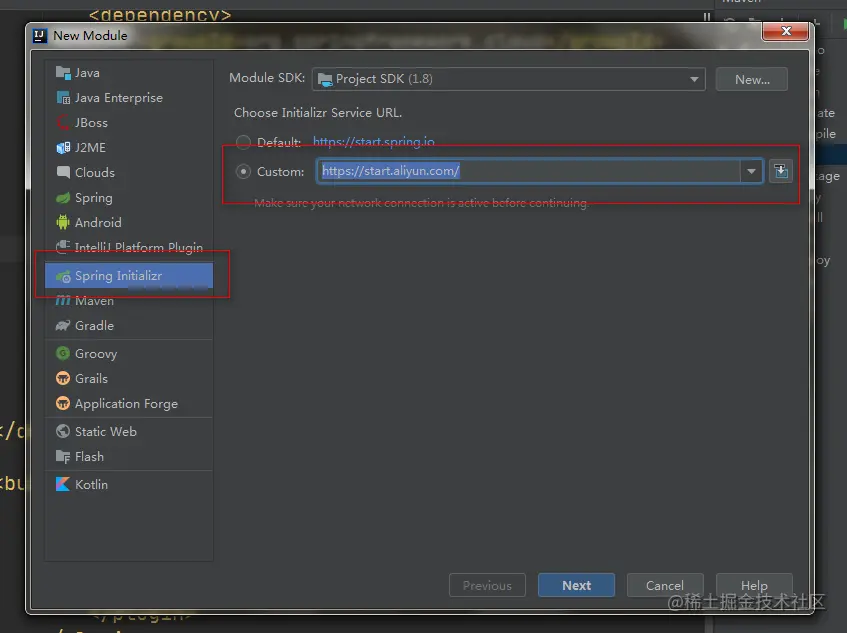Select the Grails module type
The image size is (847, 633).
[x=129, y=379]
